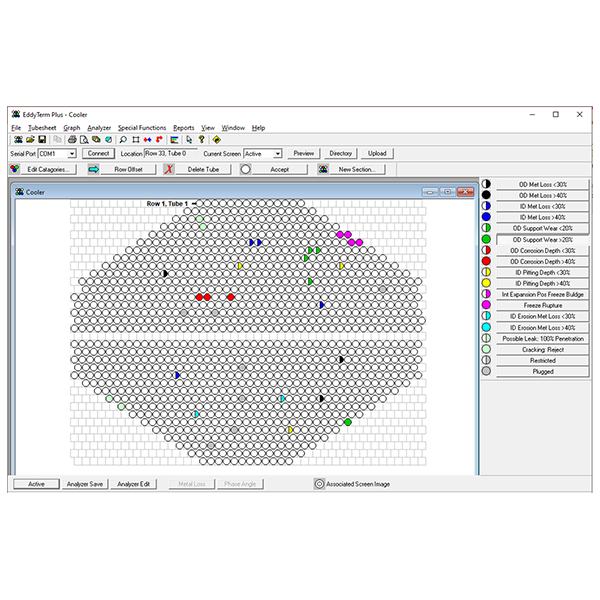The image size is (600, 600).
Task: Click the New Section icon
Action: click(x=323, y=169)
